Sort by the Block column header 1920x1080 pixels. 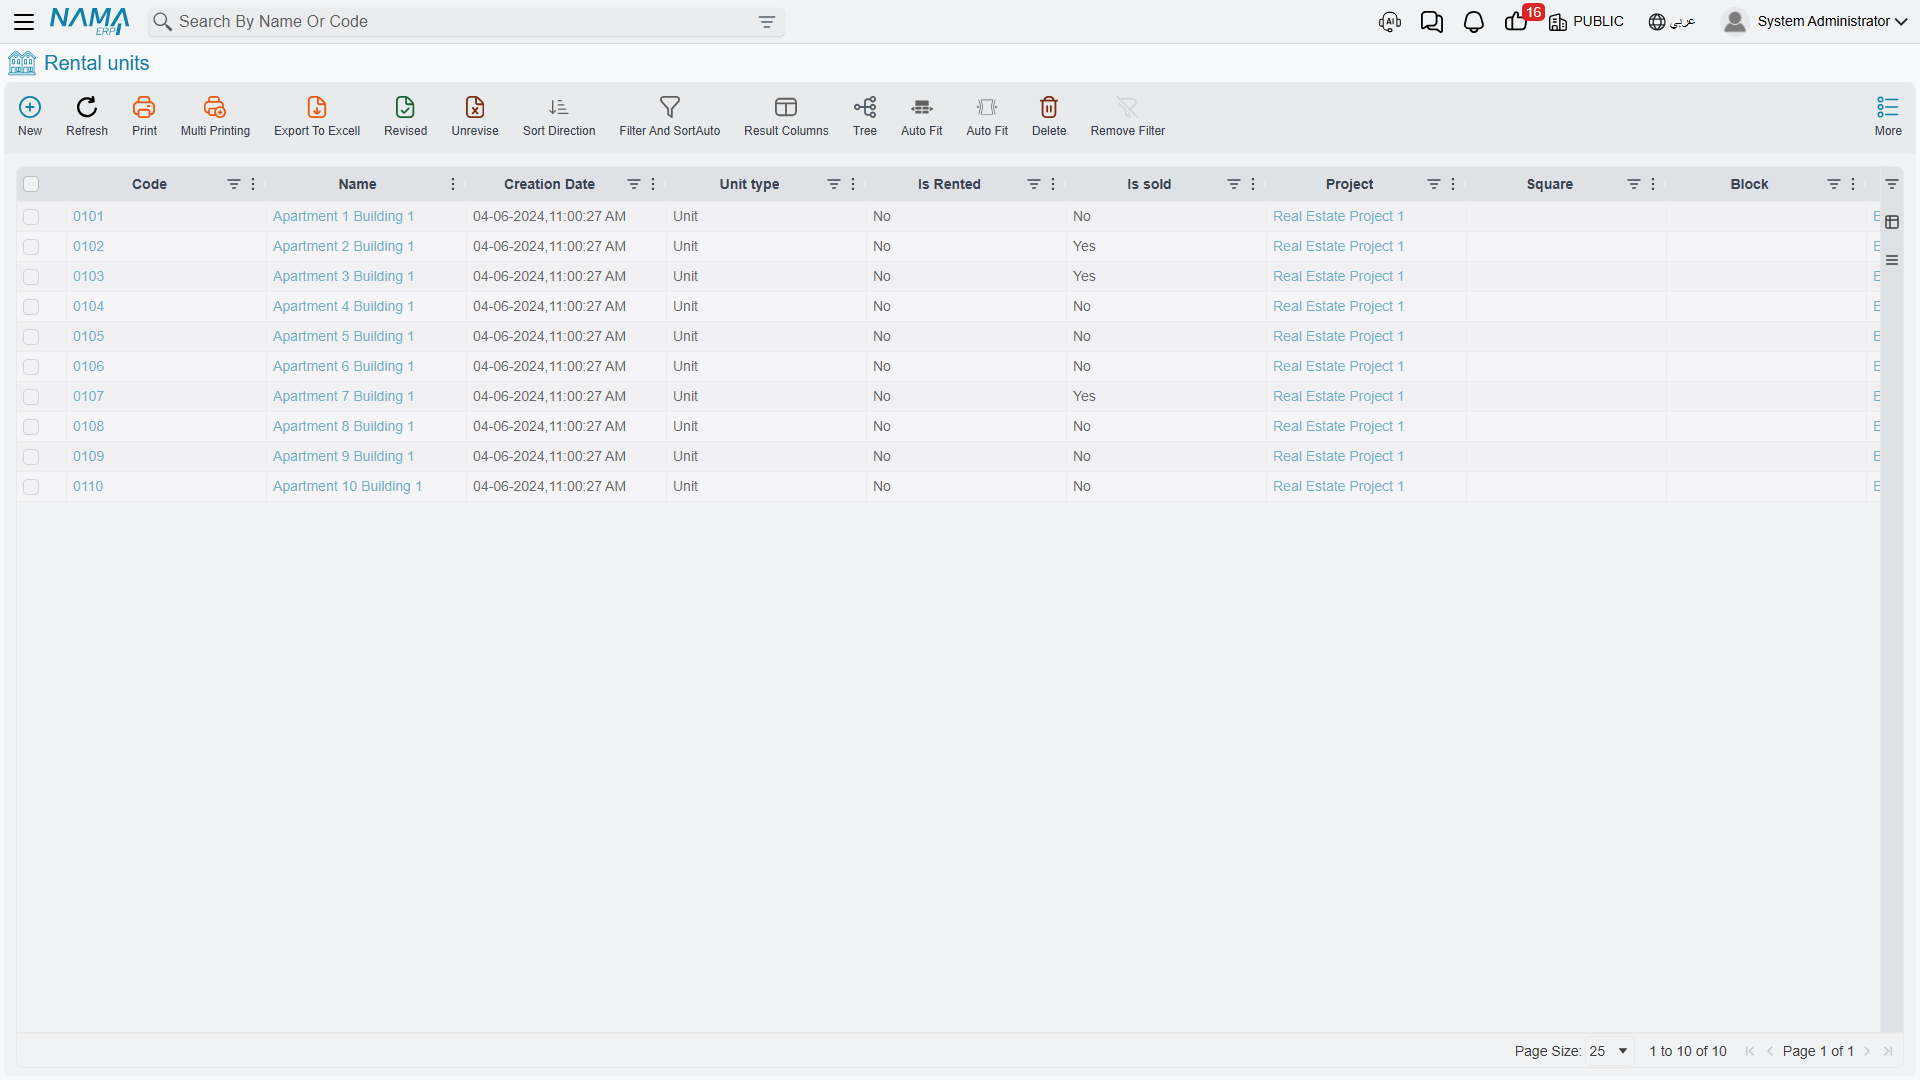click(1749, 184)
